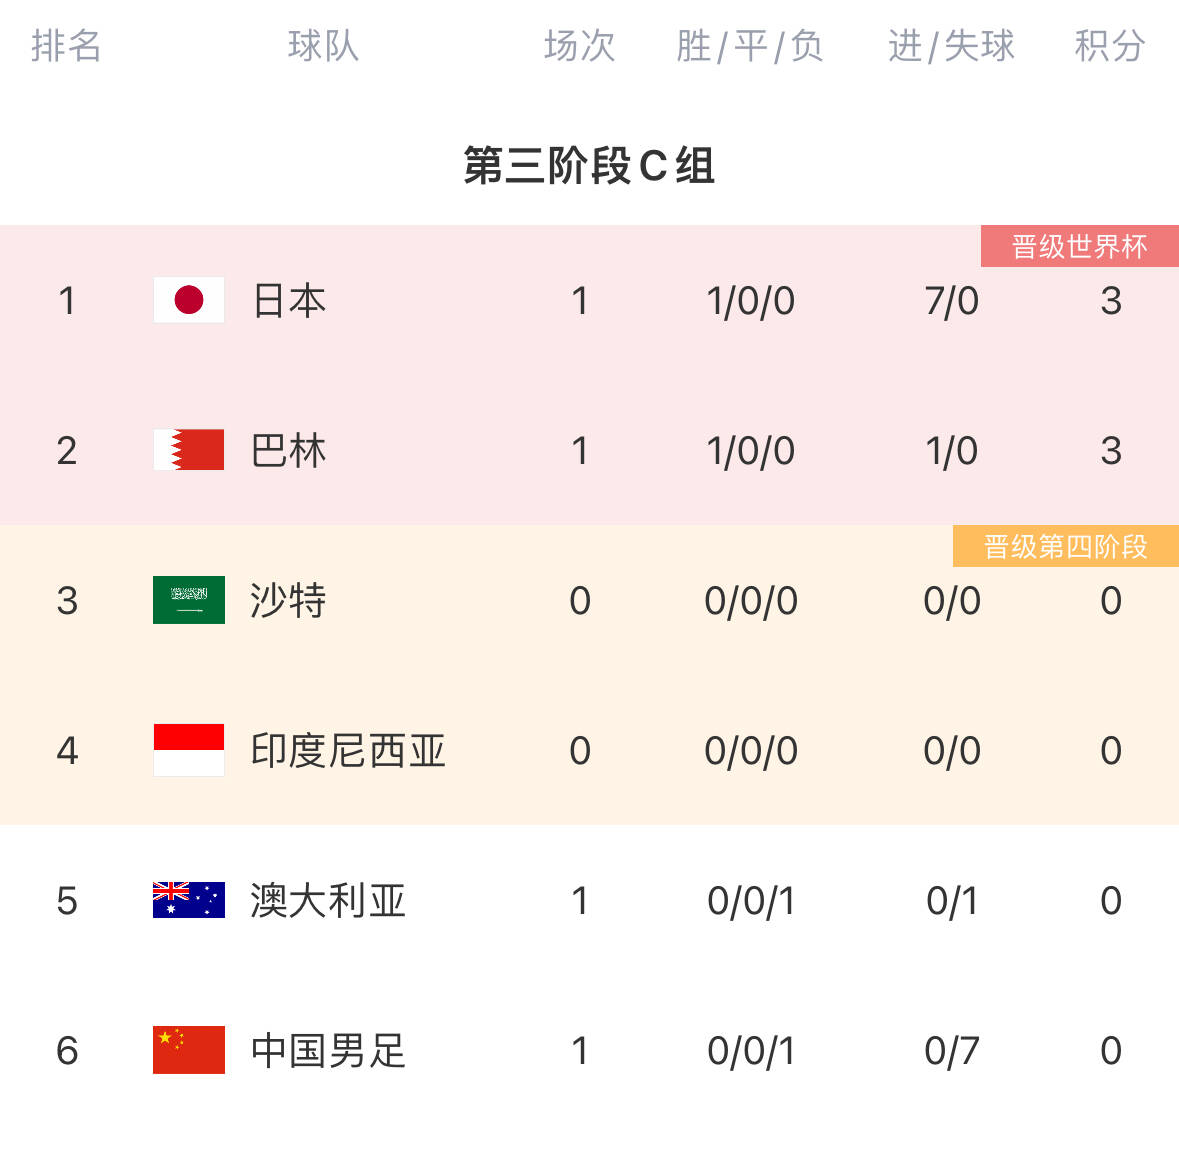Click the Japan flag icon

pyautogui.click(x=189, y=300)
